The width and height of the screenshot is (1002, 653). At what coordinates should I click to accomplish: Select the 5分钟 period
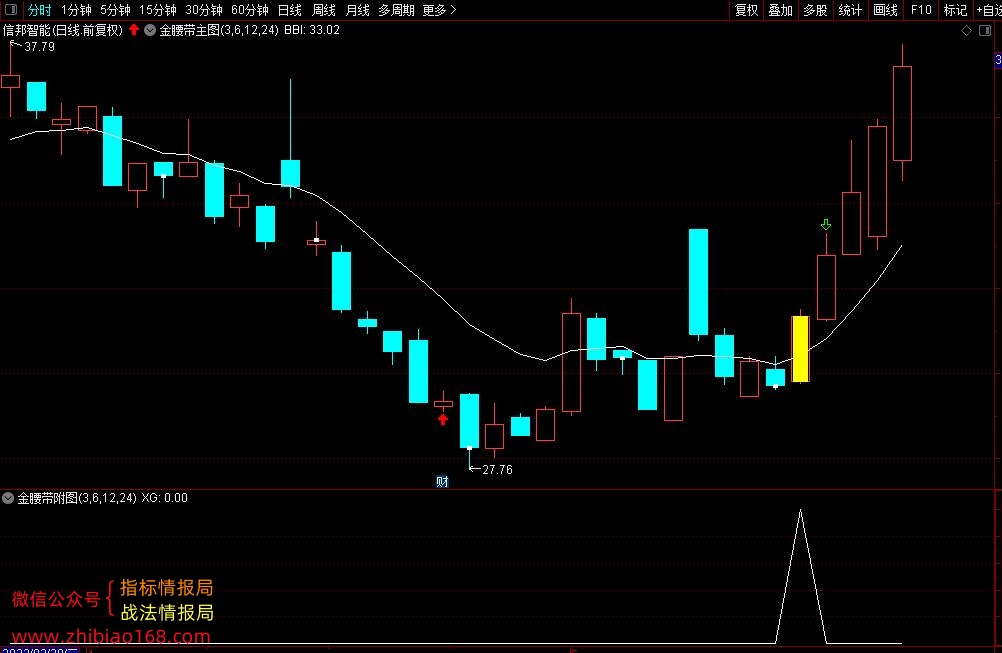coord(115,10)
